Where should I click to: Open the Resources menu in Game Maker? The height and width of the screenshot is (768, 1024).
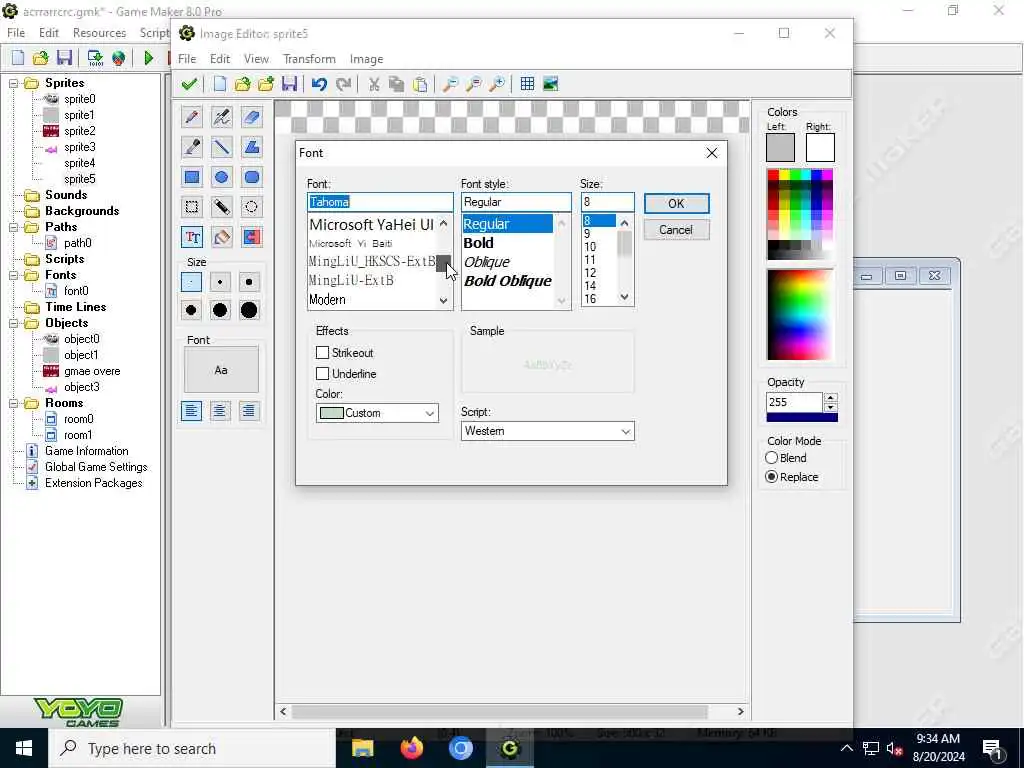pyautogui.click(x=99, y=33)
